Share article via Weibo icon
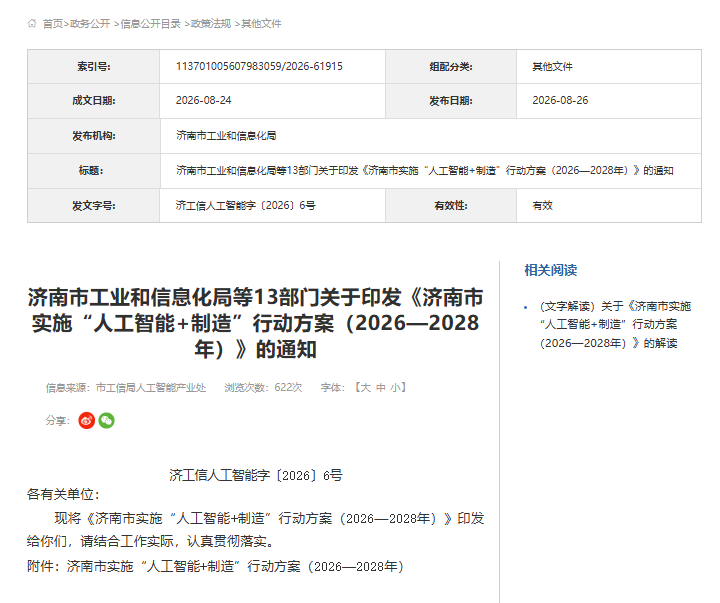720x603 pixels. pos(86,420)
